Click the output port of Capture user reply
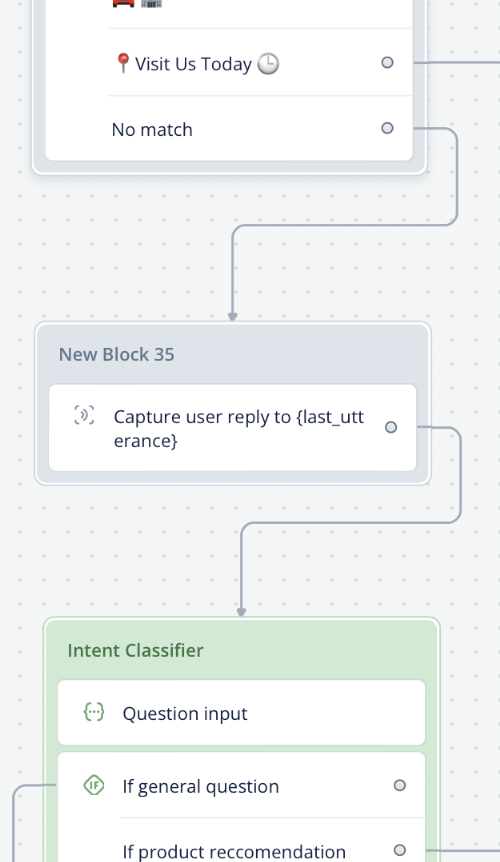 pyautogui.click(x=391, y=427)
